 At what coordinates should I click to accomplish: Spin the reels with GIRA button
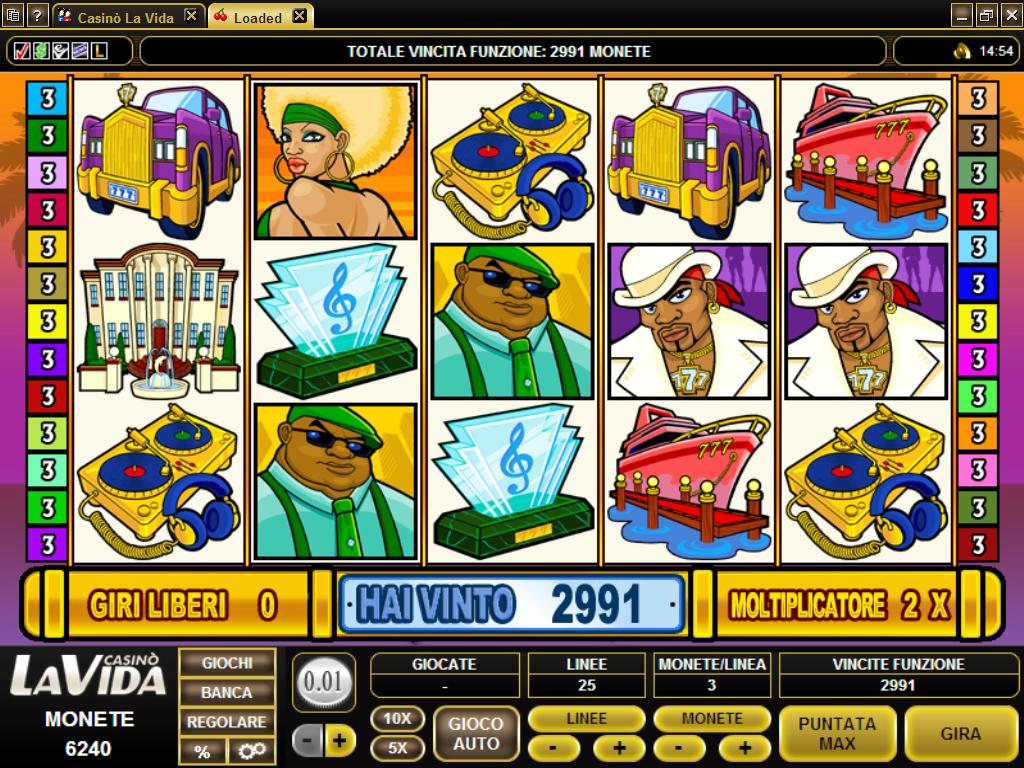click(x=961, y=733)
